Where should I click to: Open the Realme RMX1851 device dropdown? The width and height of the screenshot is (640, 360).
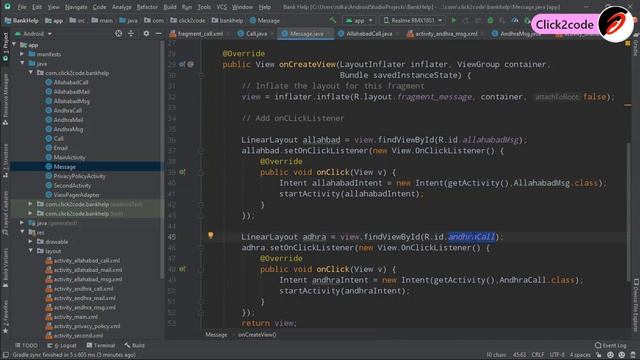point(413,20)
